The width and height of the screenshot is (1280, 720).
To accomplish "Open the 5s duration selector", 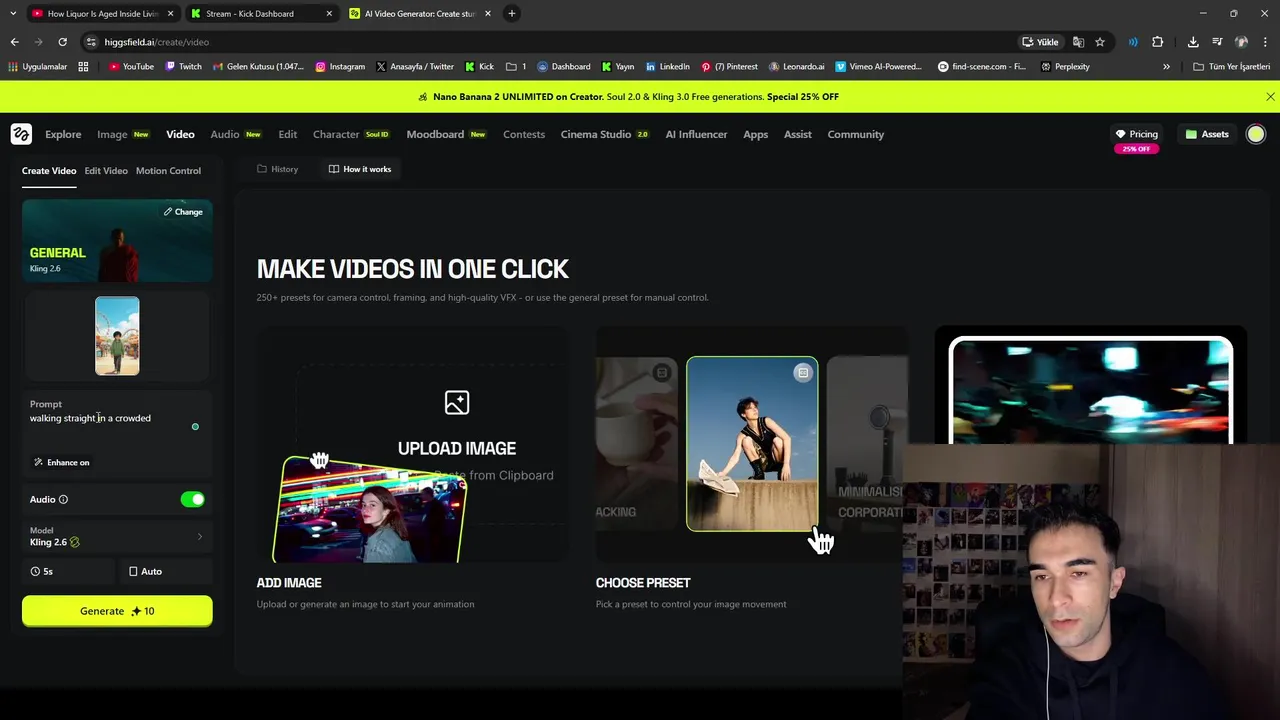I will [x=68, y=571].
